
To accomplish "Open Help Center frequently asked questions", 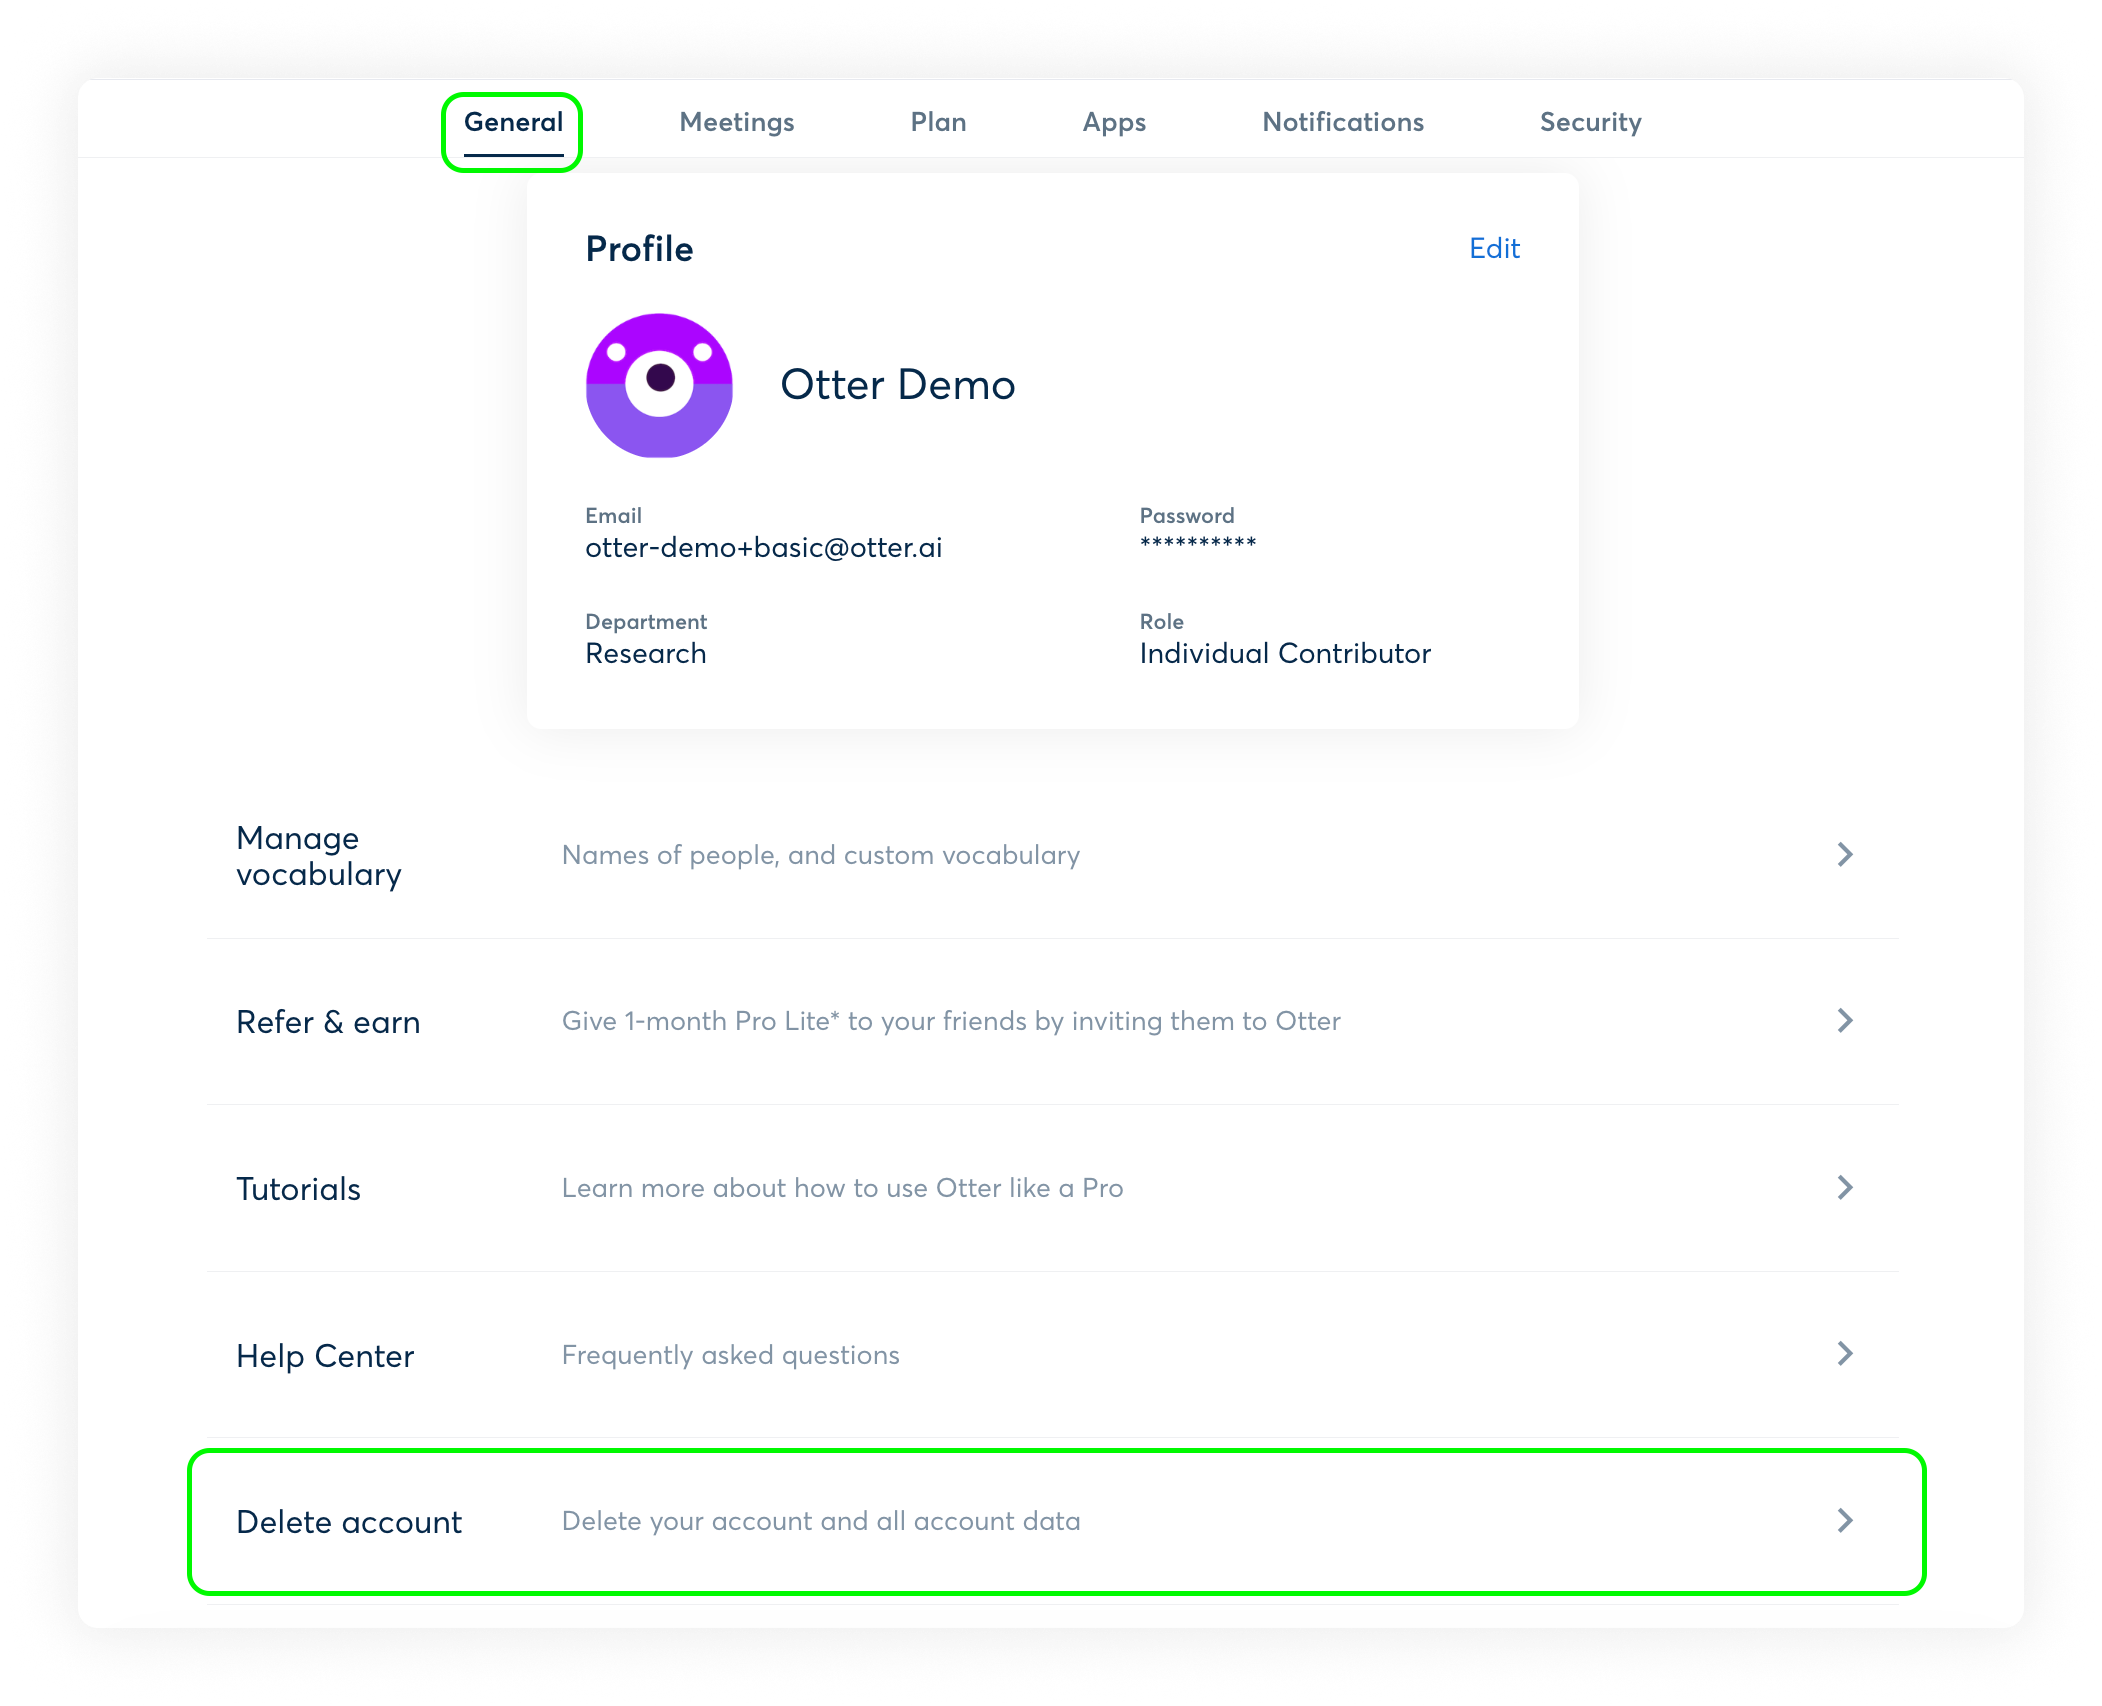I will 325,1355.
